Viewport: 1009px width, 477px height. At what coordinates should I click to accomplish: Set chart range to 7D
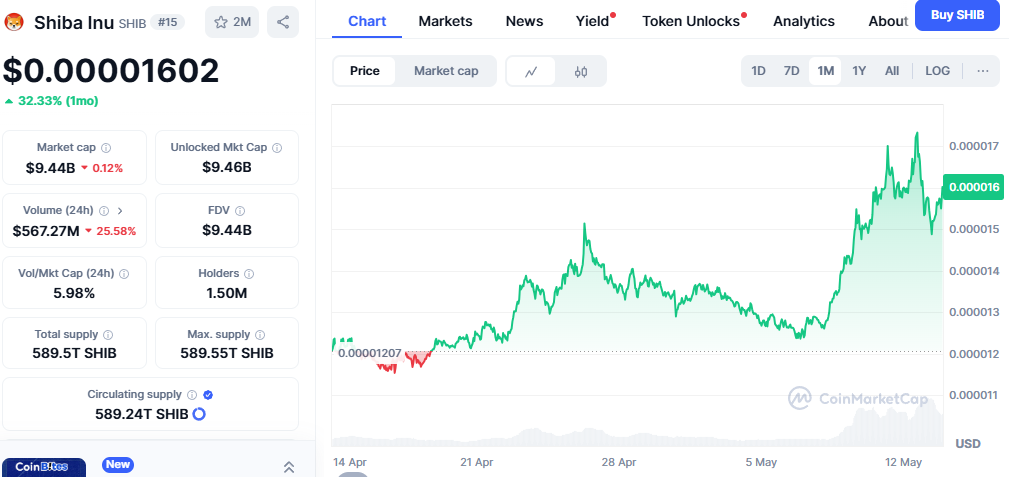click(791, 71)
